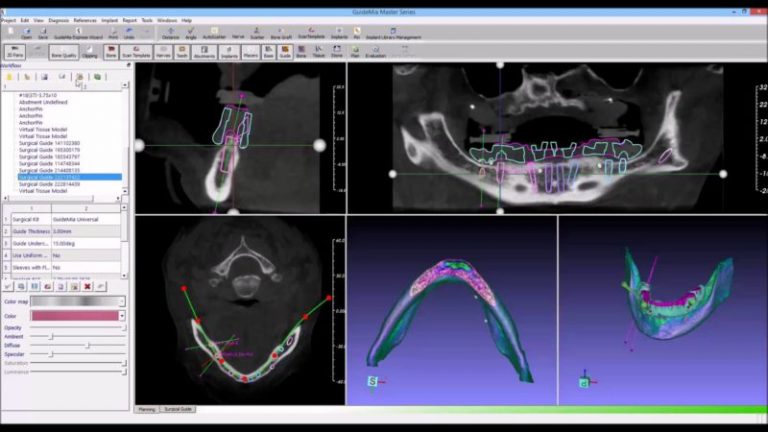Viewport: 768px width, 432px height.
Task: Open the Nerve tracing tool
Action: (238, 33)
